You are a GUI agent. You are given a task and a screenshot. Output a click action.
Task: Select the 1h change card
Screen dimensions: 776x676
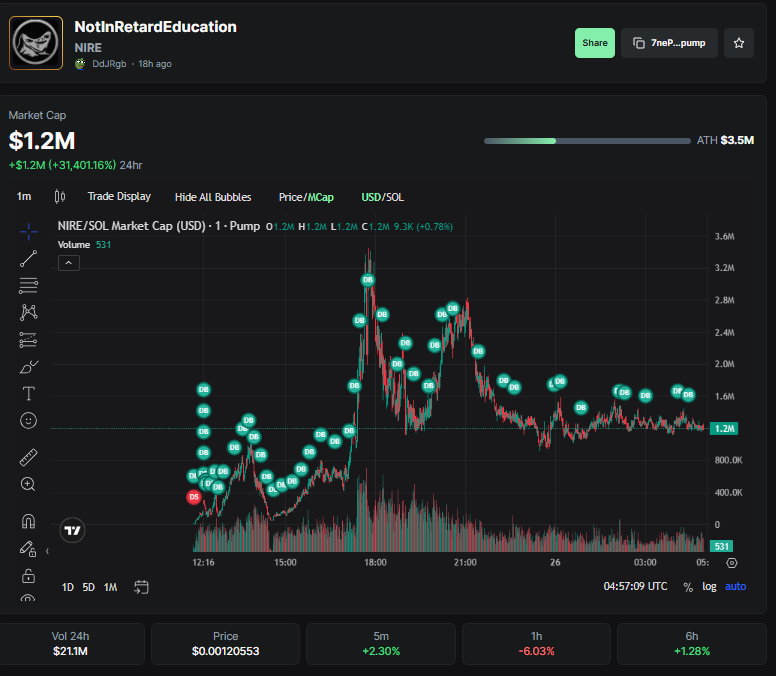[x=536, y=644]
